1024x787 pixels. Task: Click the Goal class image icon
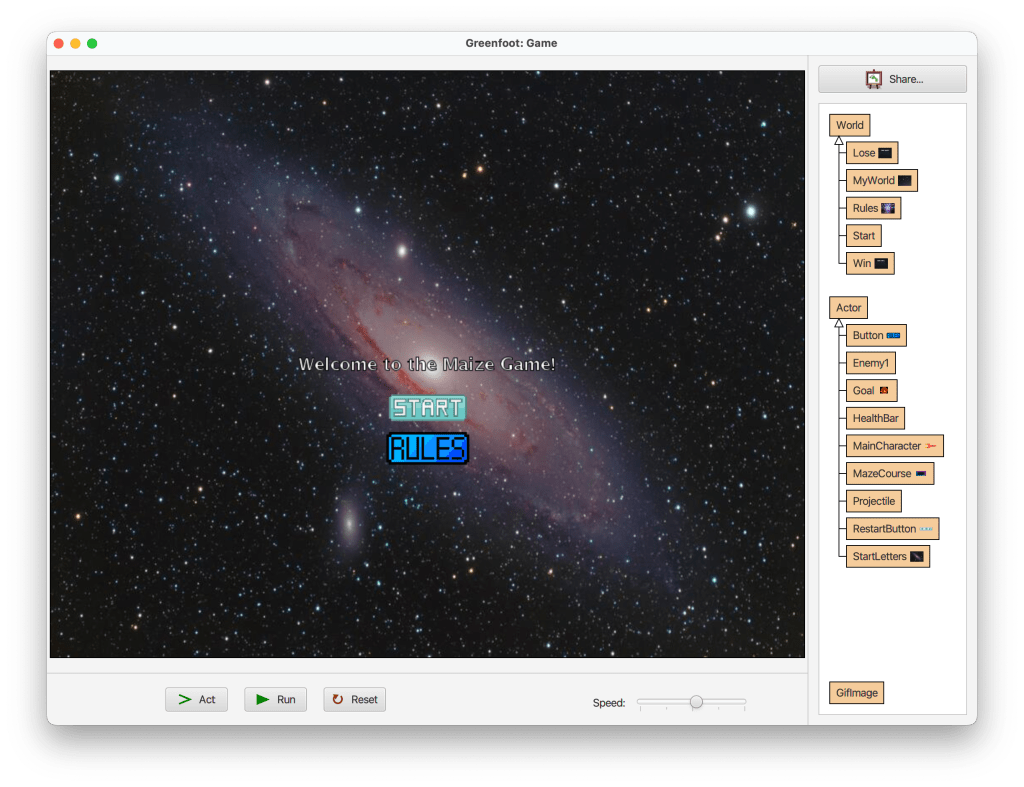click(x=884, y=391)
